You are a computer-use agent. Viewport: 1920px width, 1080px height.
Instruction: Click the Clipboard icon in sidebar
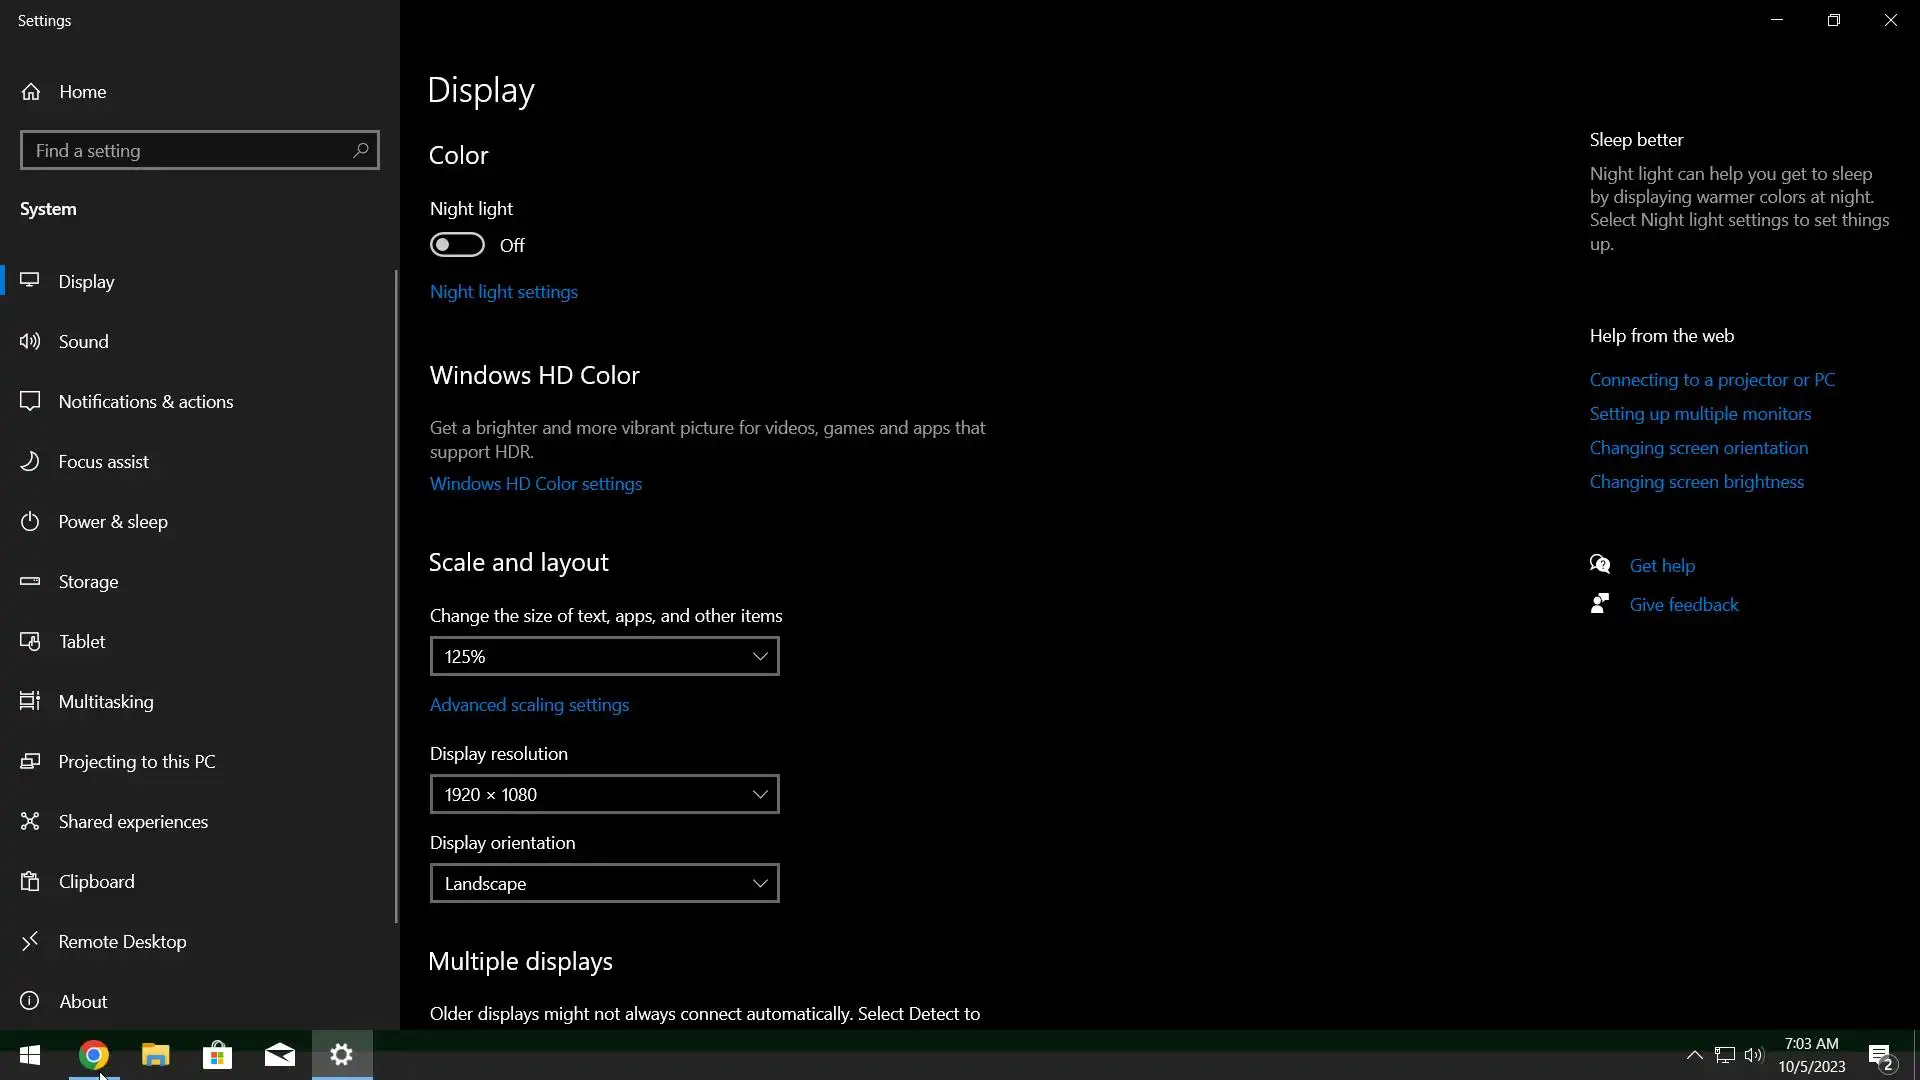tap(30, 882)
